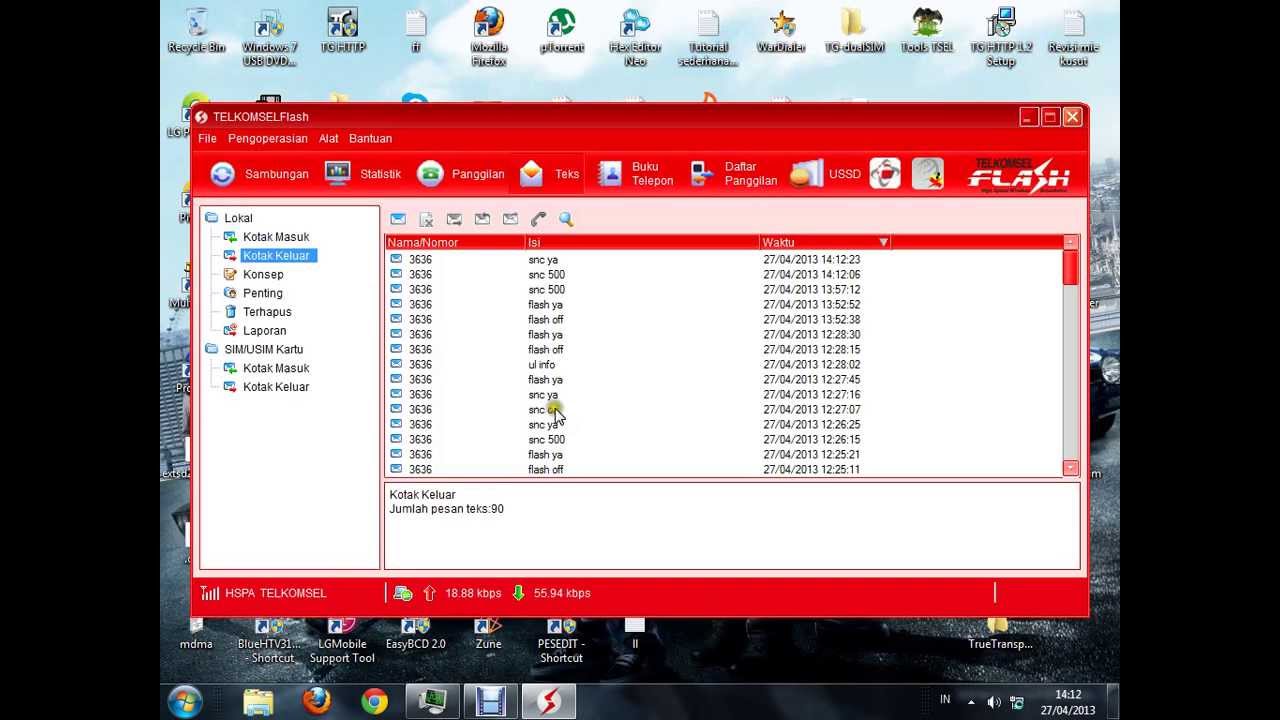Viewport: 1280px width, 720px height.
Task: Open the Panggilan call panel
Action: click(461, 174)
